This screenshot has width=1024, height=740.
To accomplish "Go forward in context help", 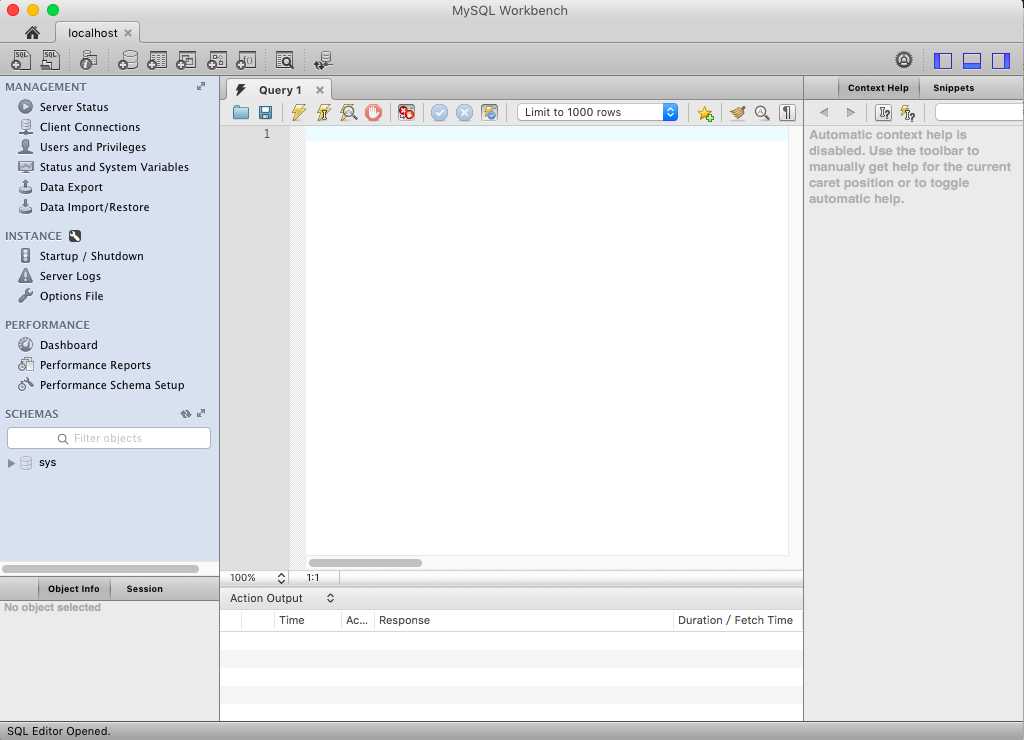I will tap(850, 112).
